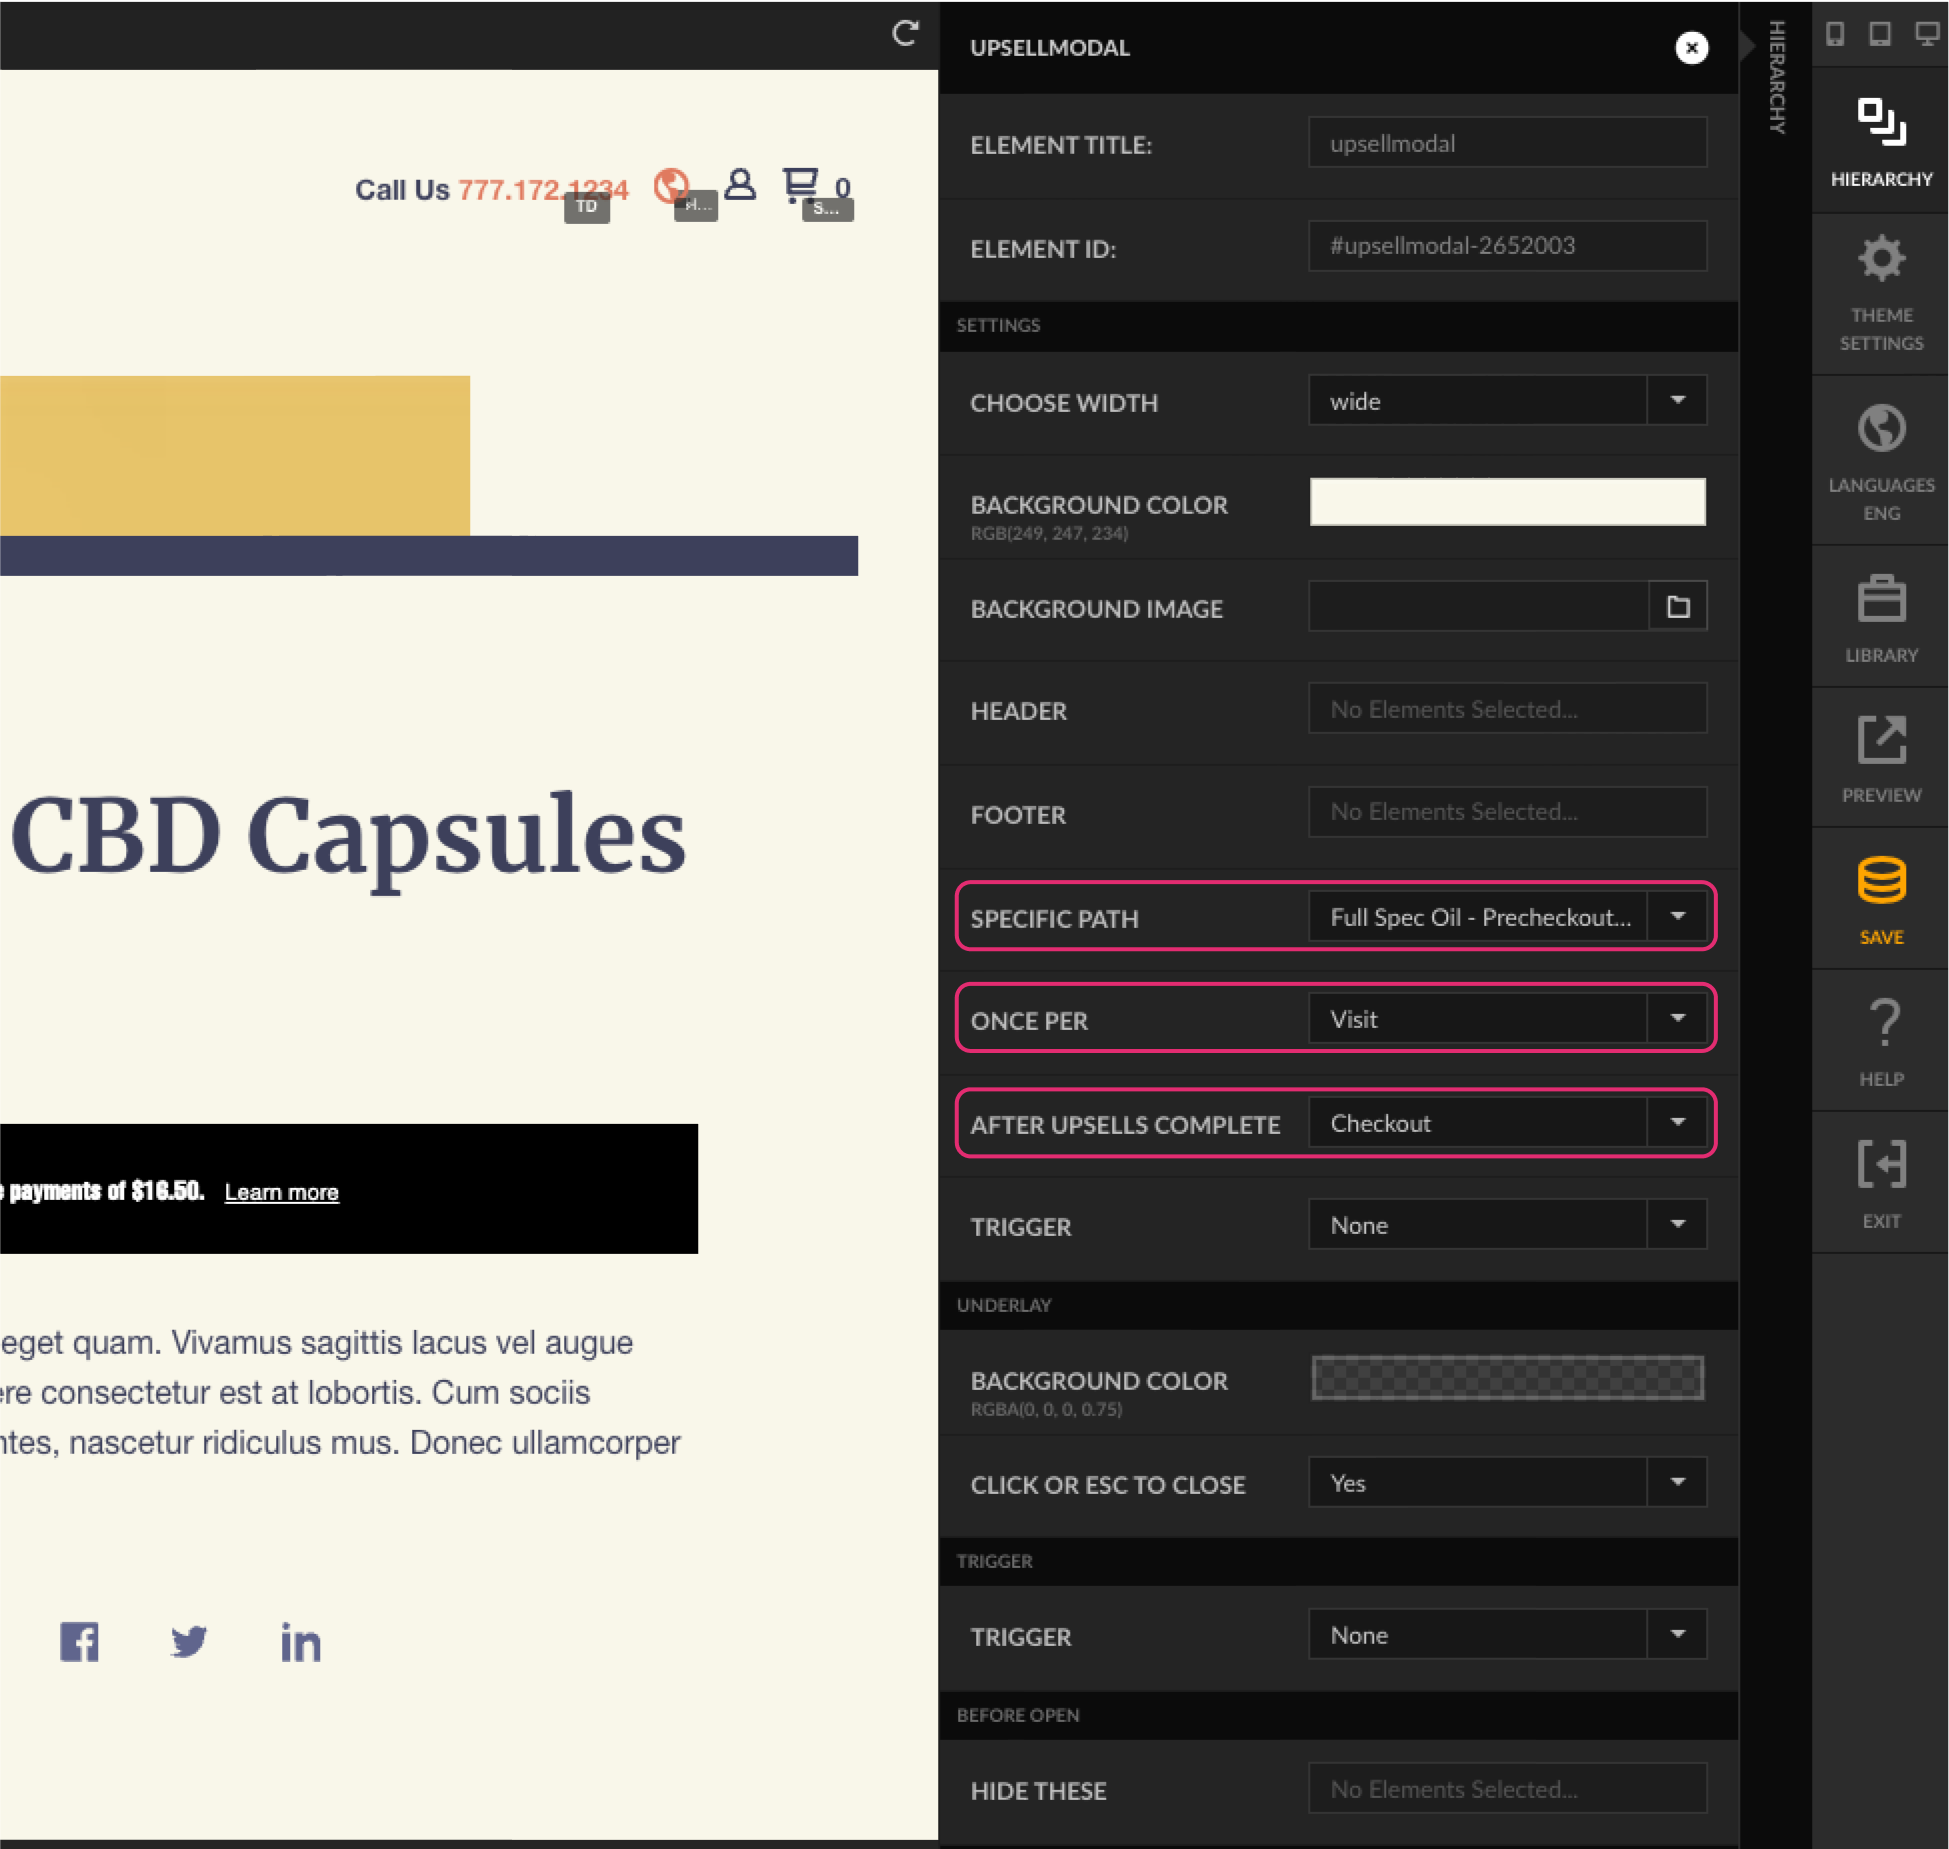This screenshot has height=1849, width=1949.
Task: Share on Twitter icon
Action: 189,1641
